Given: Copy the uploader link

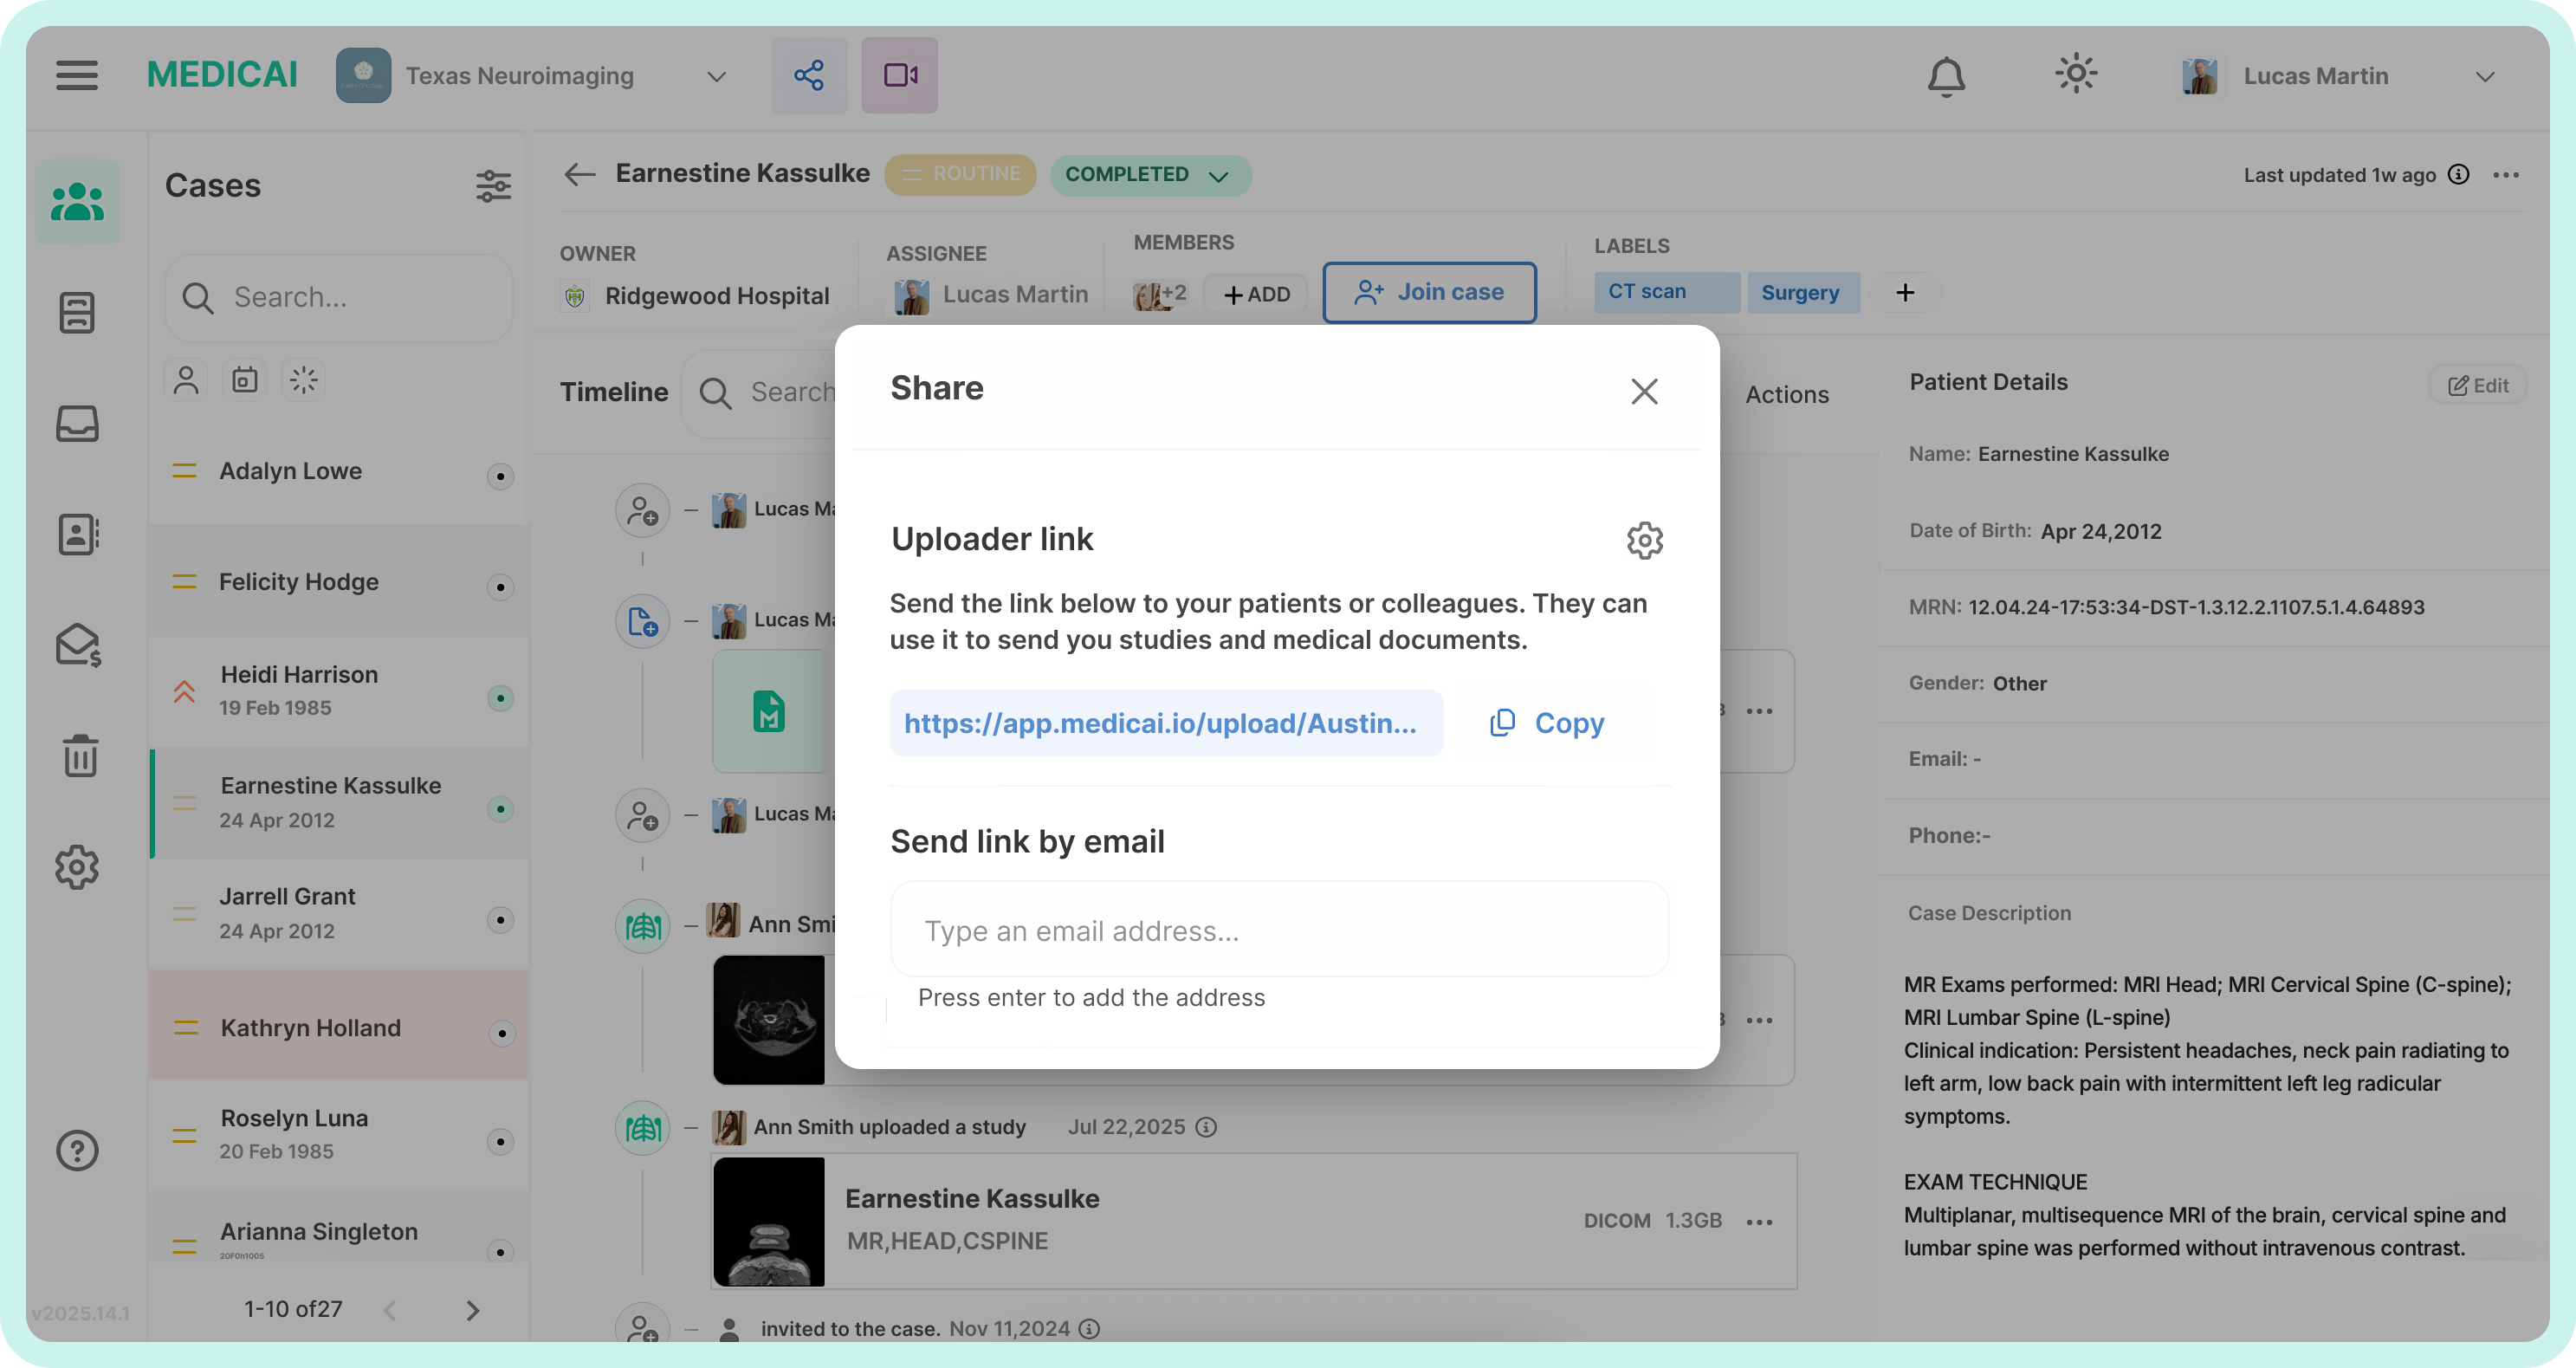Looking at the screenshot, I should click(x=1548, y=723).
